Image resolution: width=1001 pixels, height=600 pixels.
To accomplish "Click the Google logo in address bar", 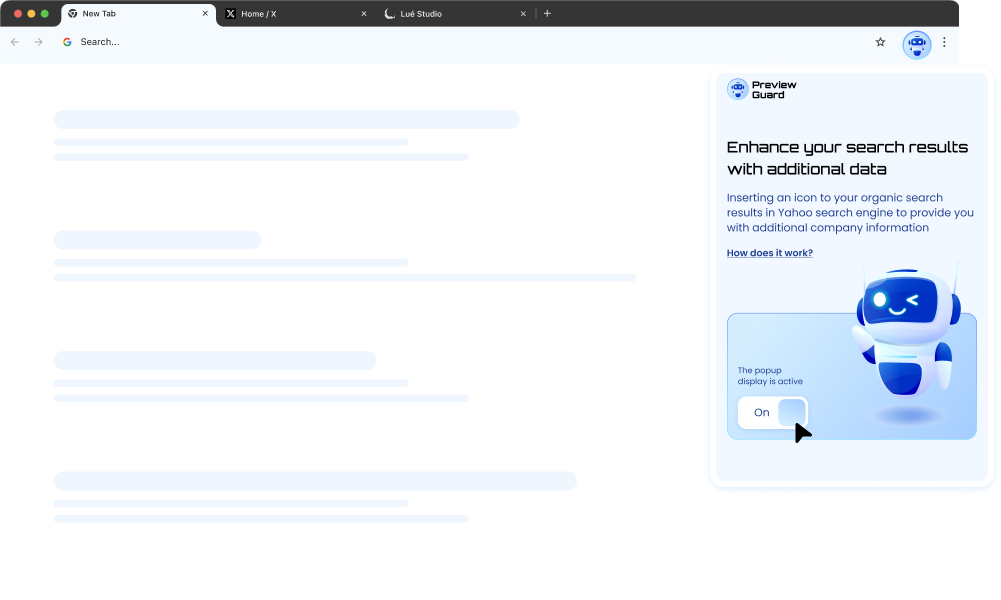I will tap(67, 42).
